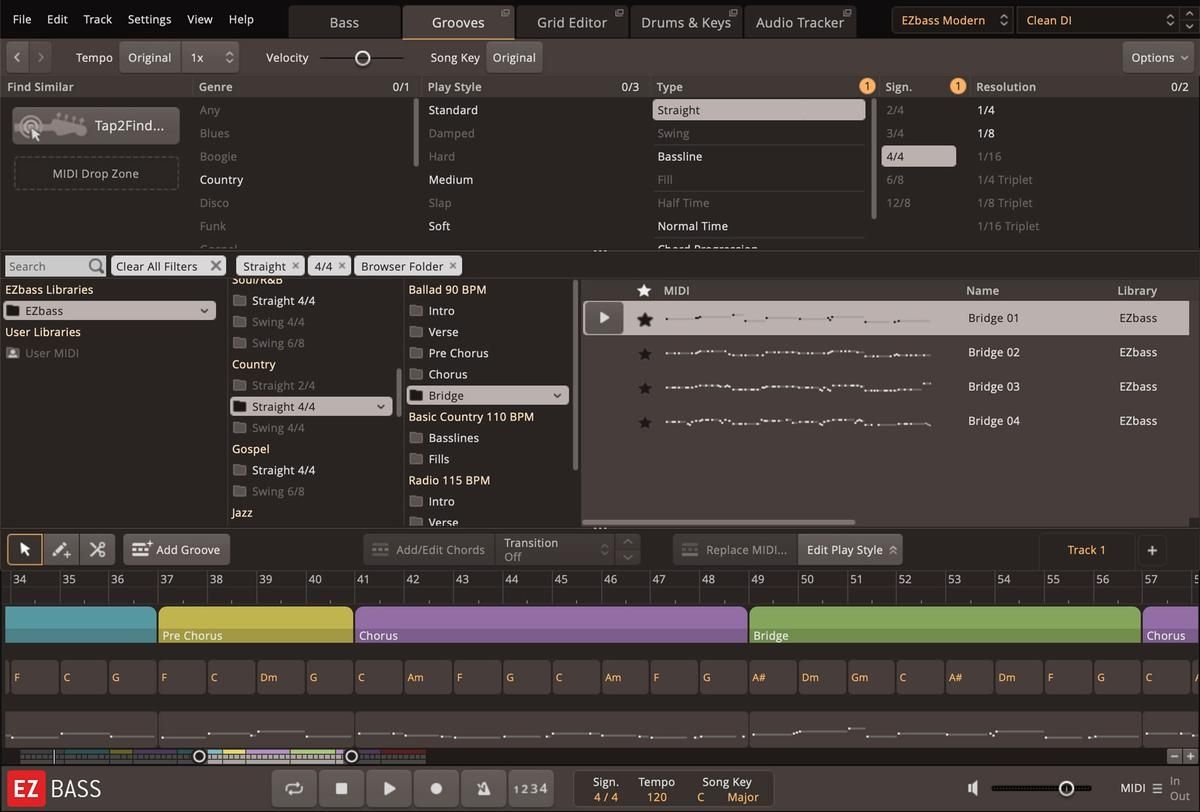Switch to the Grid Editor tab

point(572,22)
